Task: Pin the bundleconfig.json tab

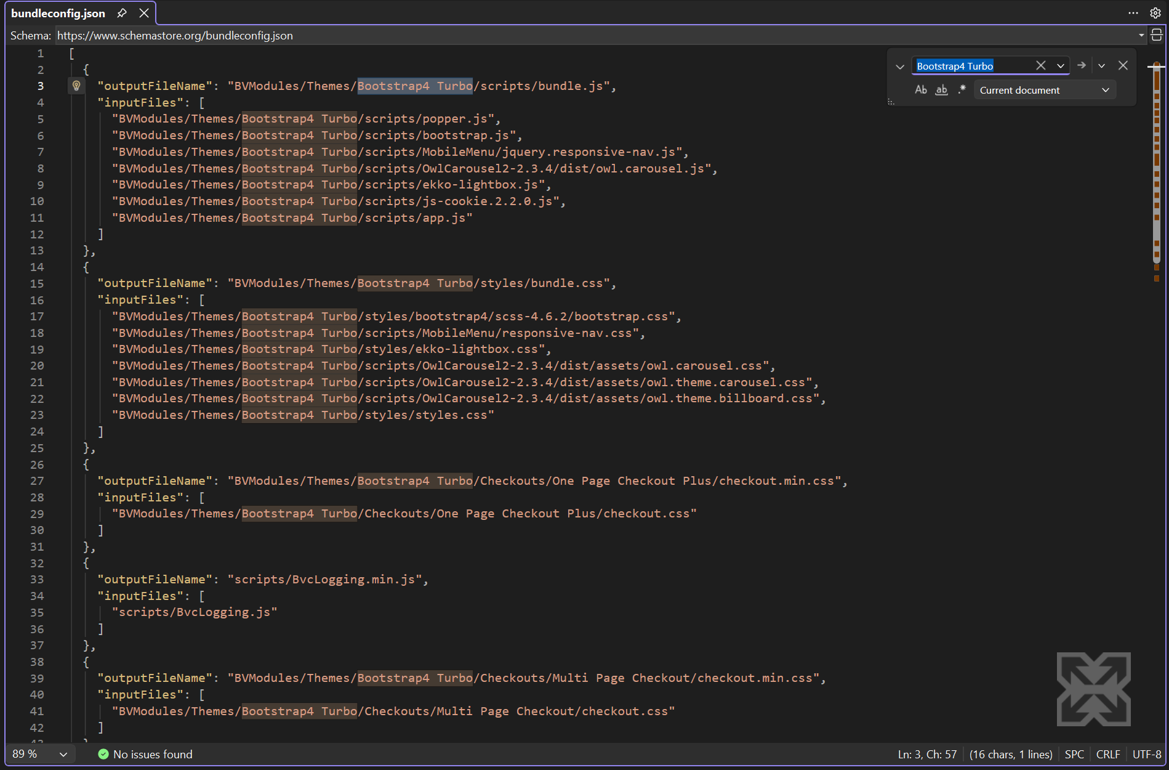Action: tap(122, 13)
